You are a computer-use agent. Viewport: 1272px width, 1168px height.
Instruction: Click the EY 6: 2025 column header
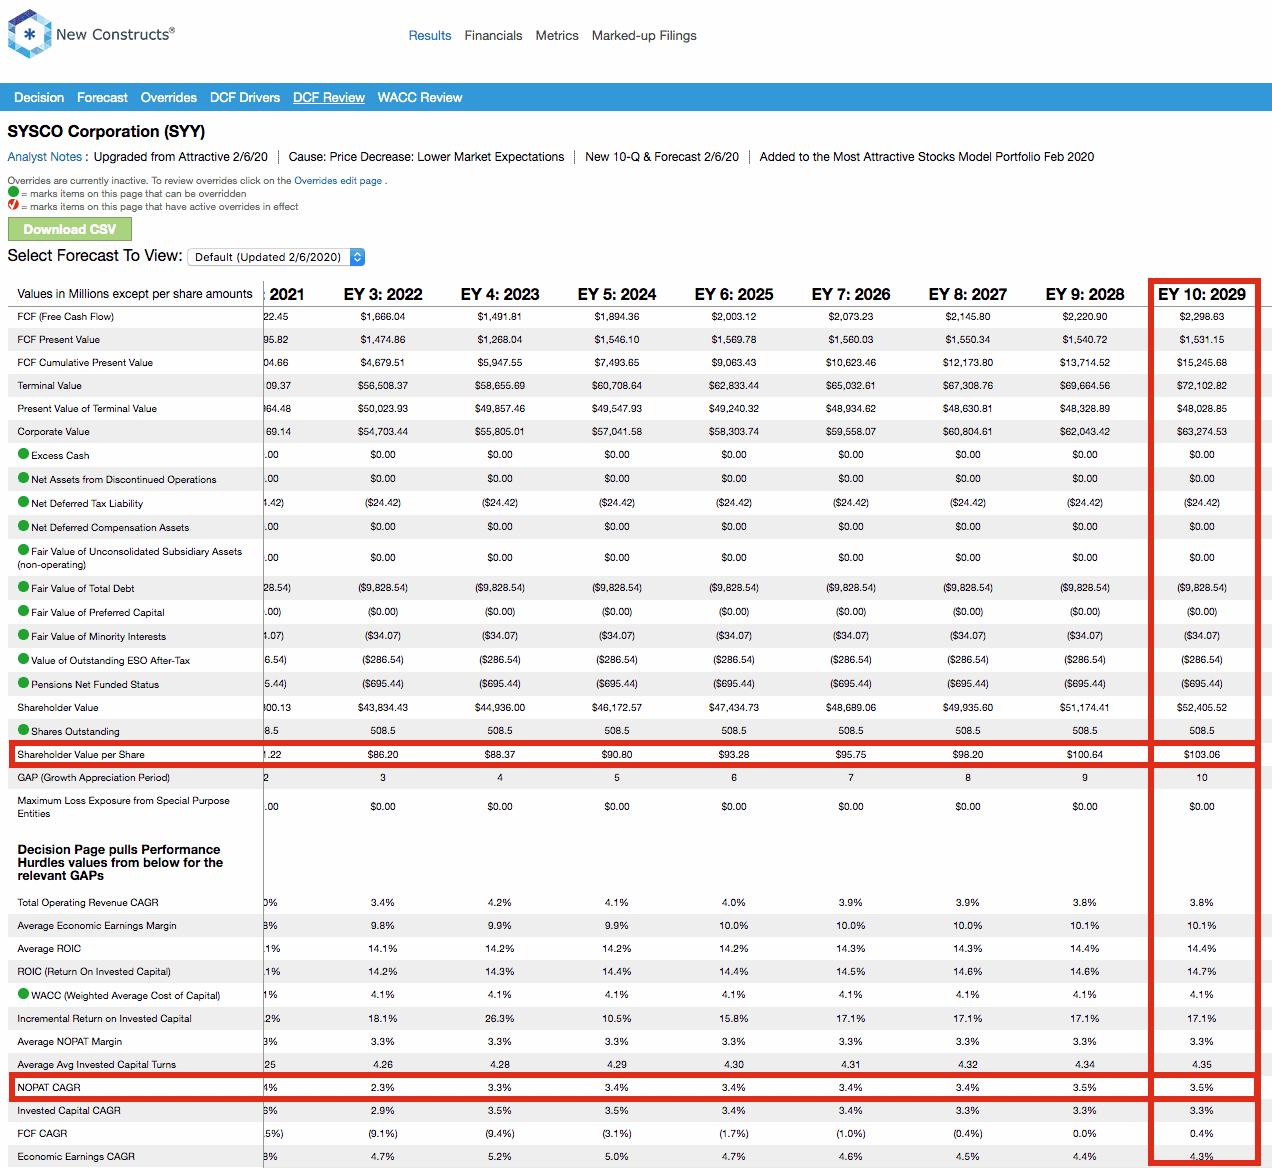(x=734, y=294)
